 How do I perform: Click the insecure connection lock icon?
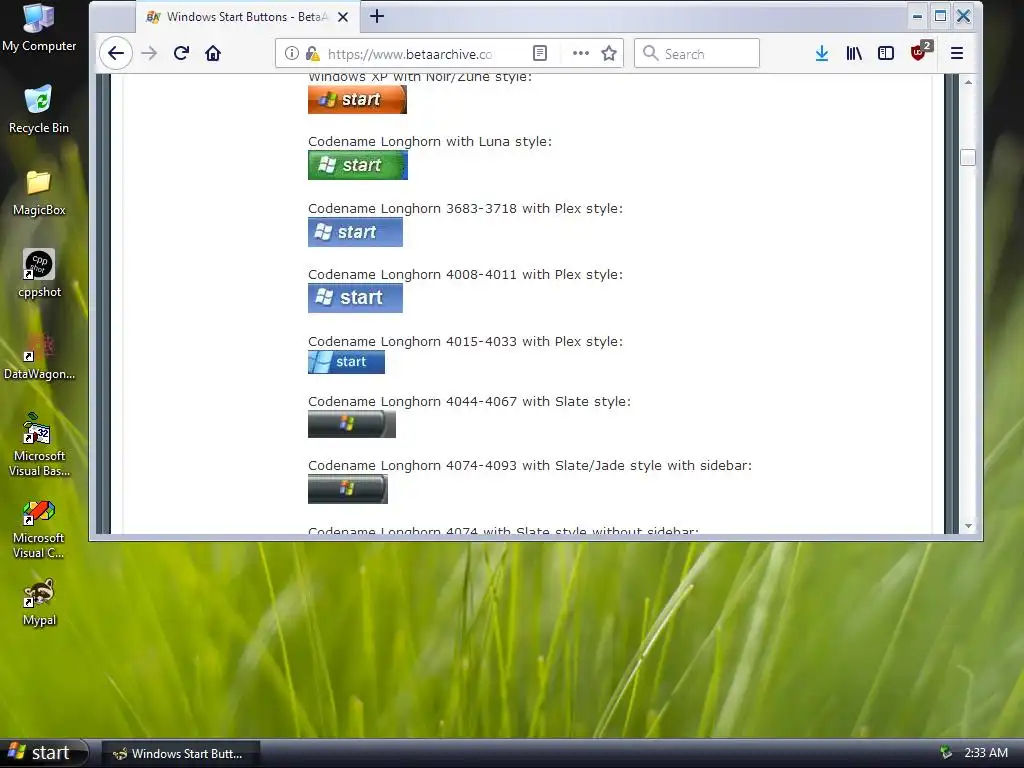click(312, 54)
